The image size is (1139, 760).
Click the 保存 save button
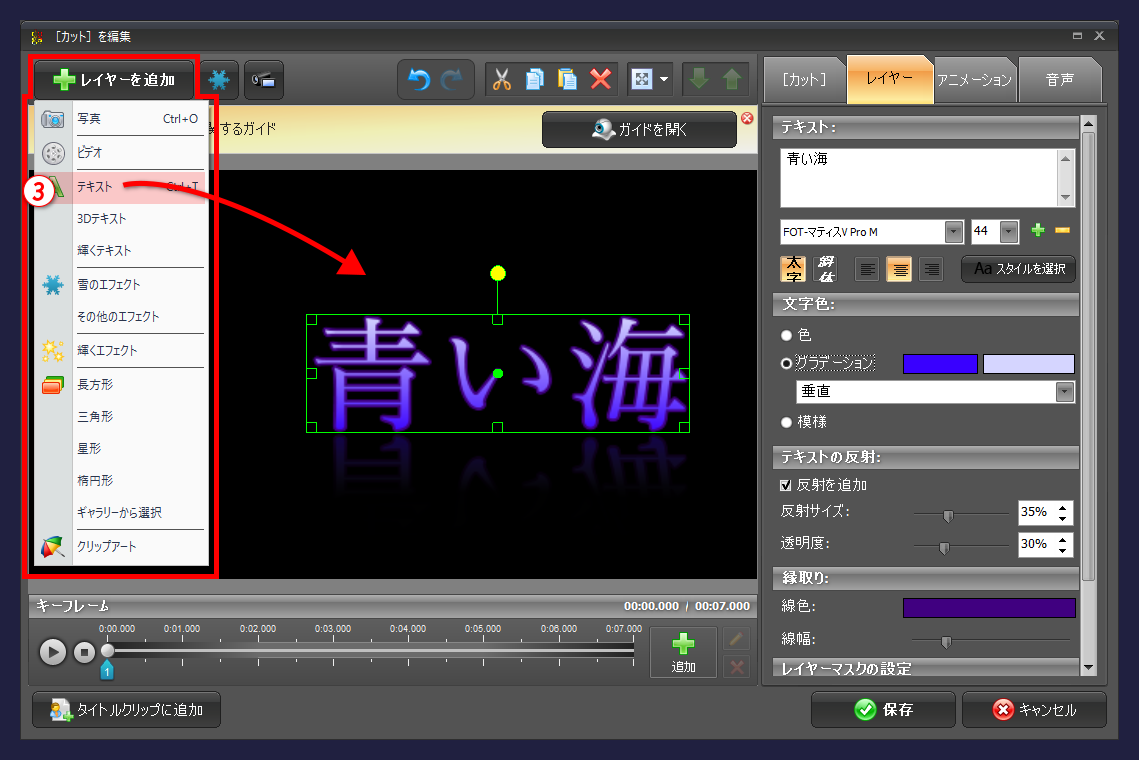pos(882,709)
